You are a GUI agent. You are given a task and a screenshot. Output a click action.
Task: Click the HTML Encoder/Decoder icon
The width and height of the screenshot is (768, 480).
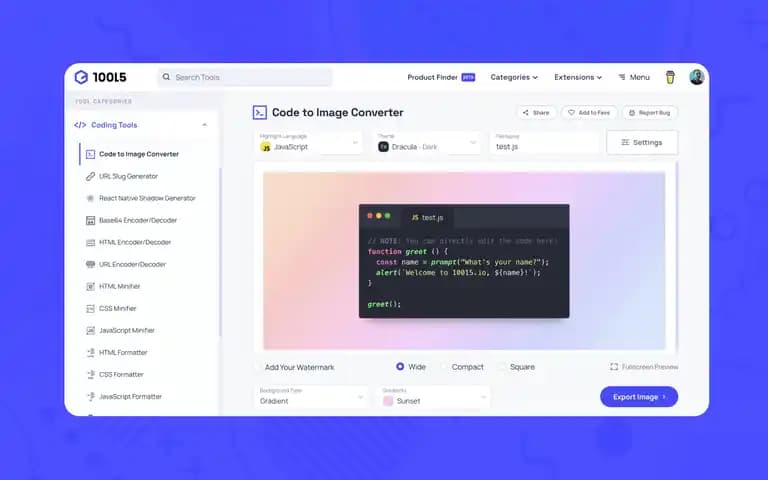point(91,242)
